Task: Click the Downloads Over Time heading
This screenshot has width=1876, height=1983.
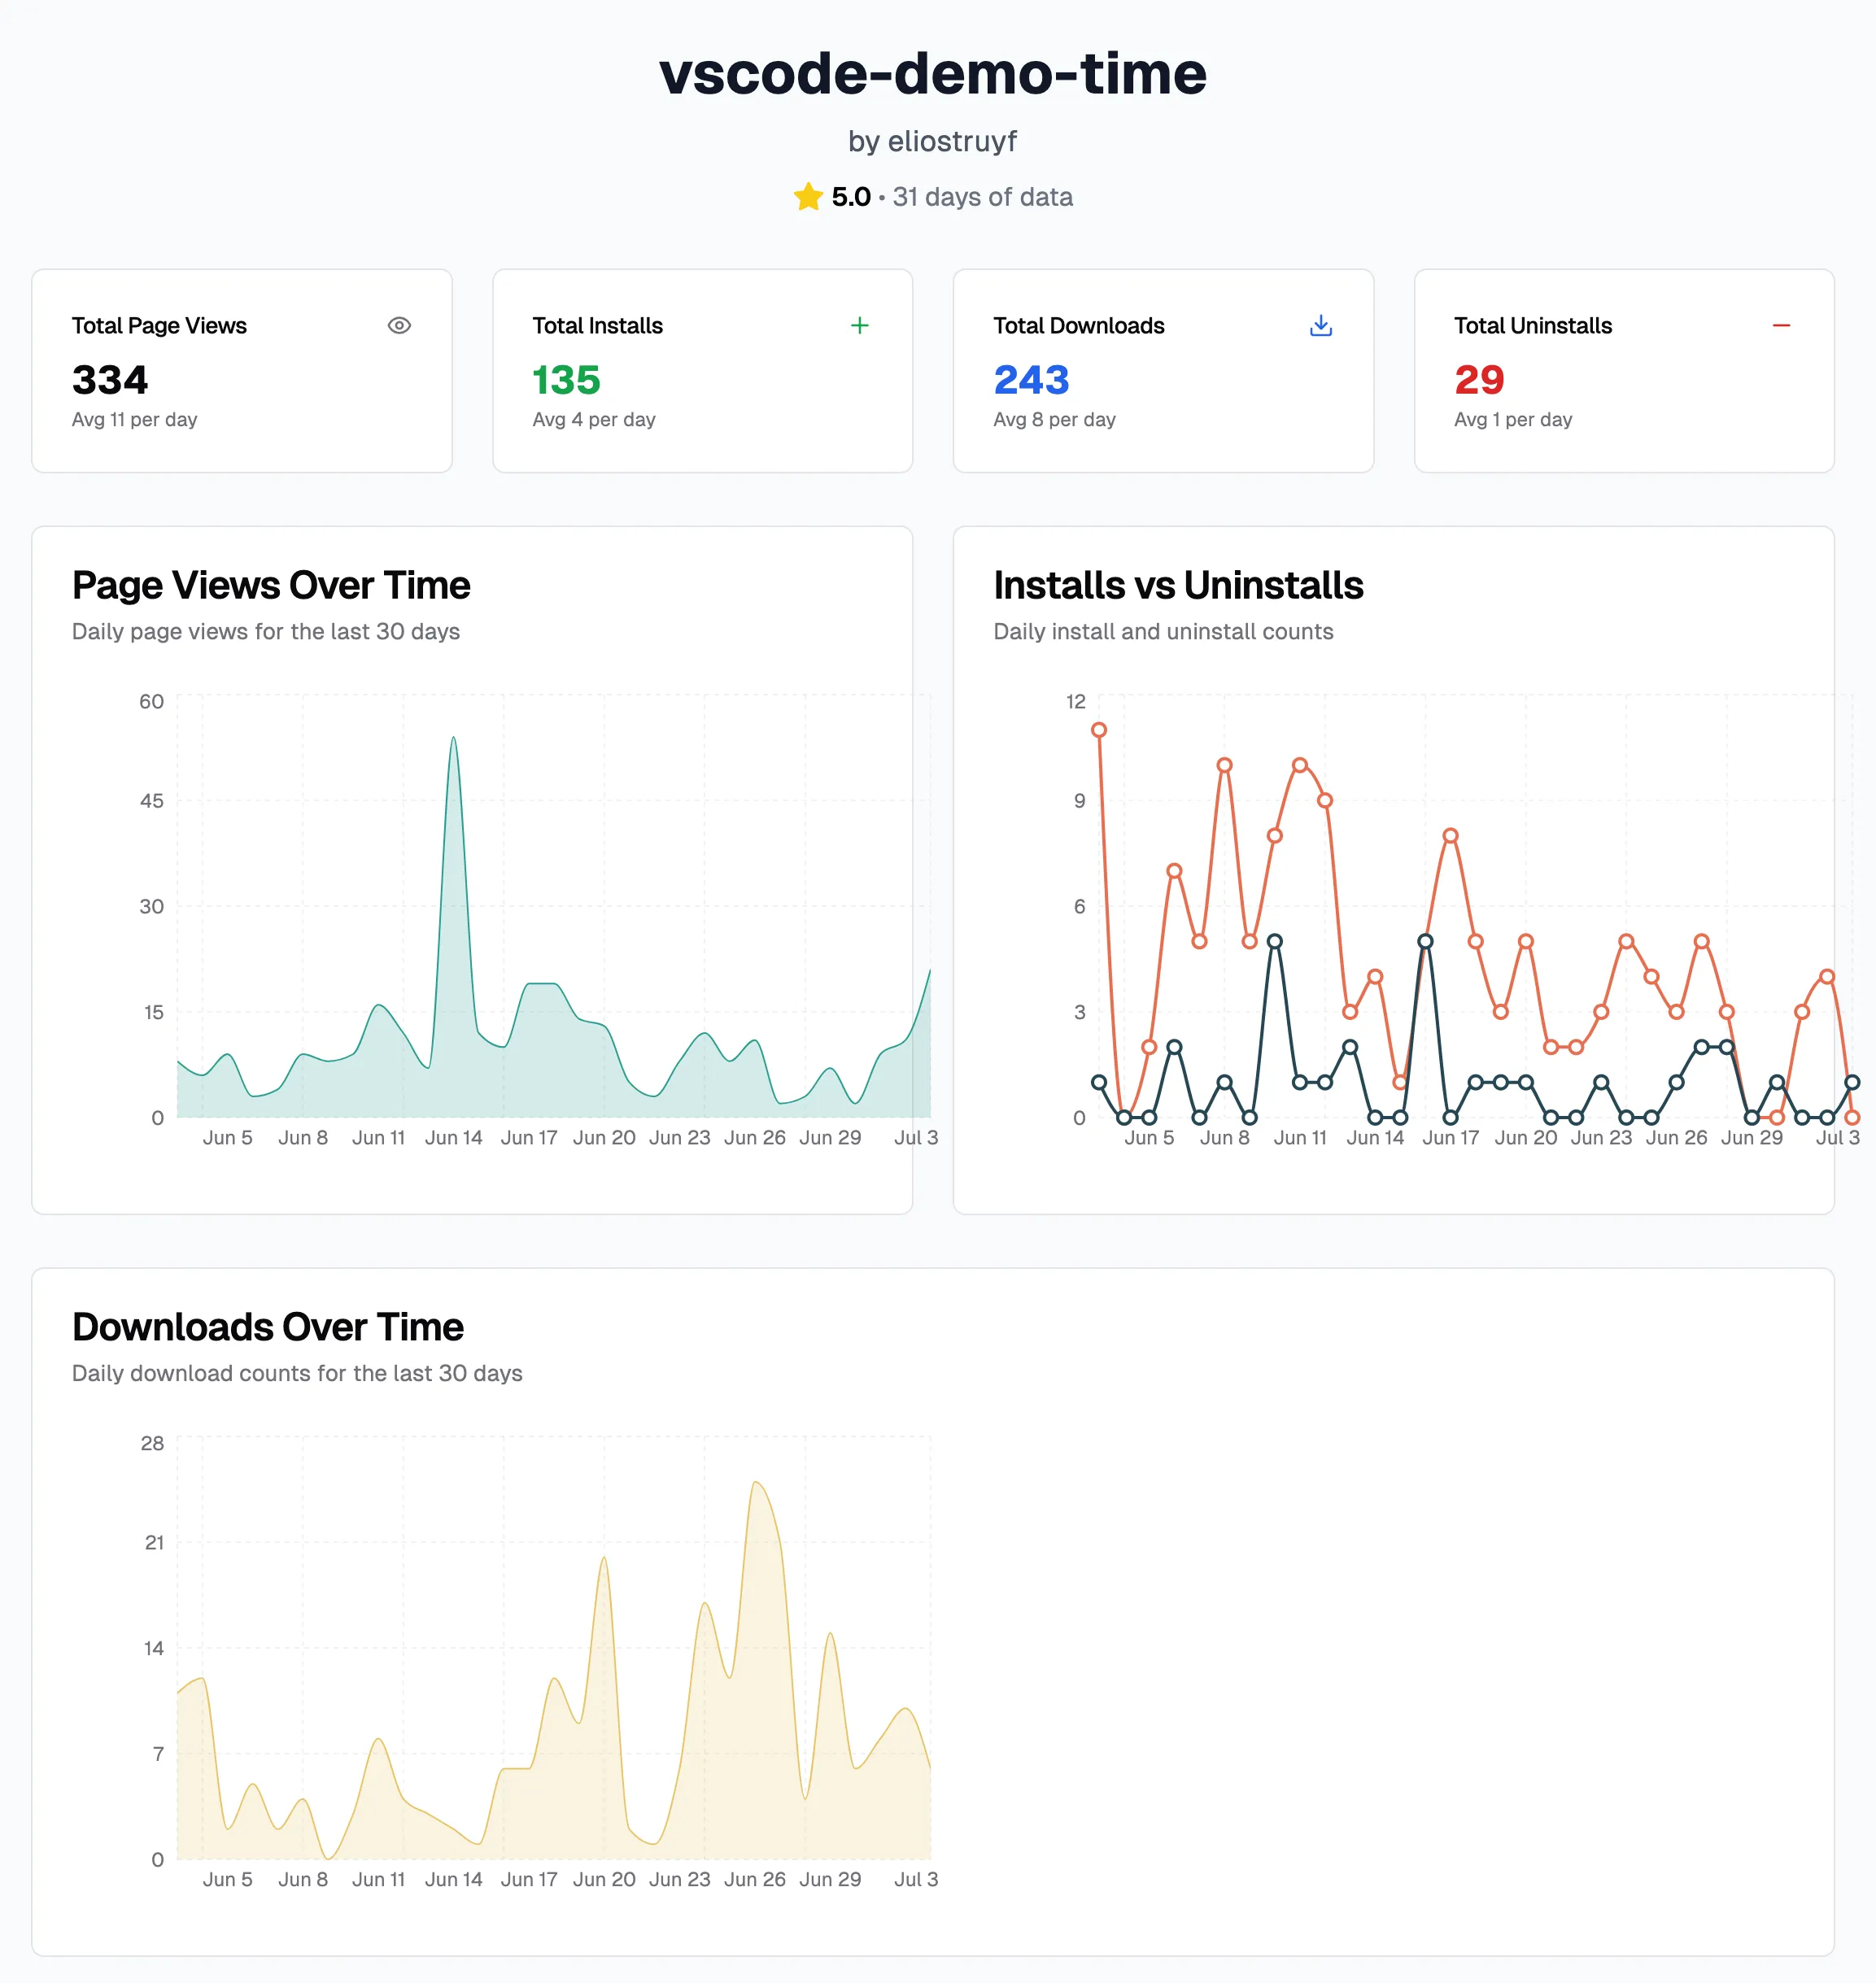Action: [268, 1327]
